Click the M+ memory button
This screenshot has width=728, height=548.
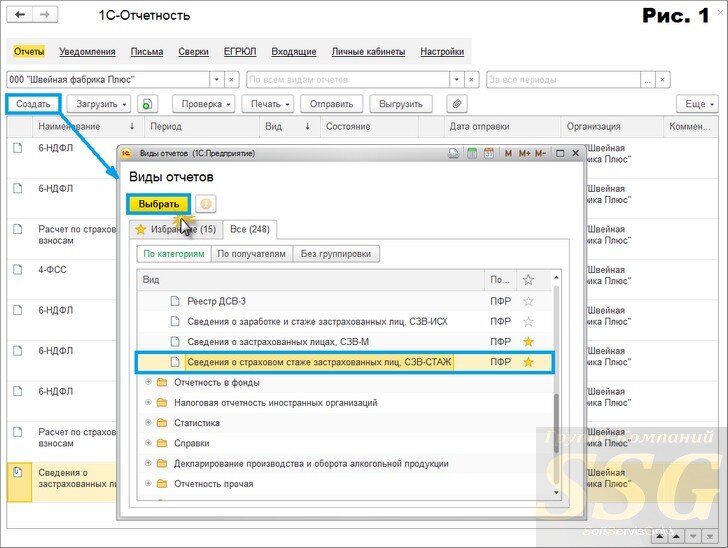pyautogui.click(x=525, y=153)
